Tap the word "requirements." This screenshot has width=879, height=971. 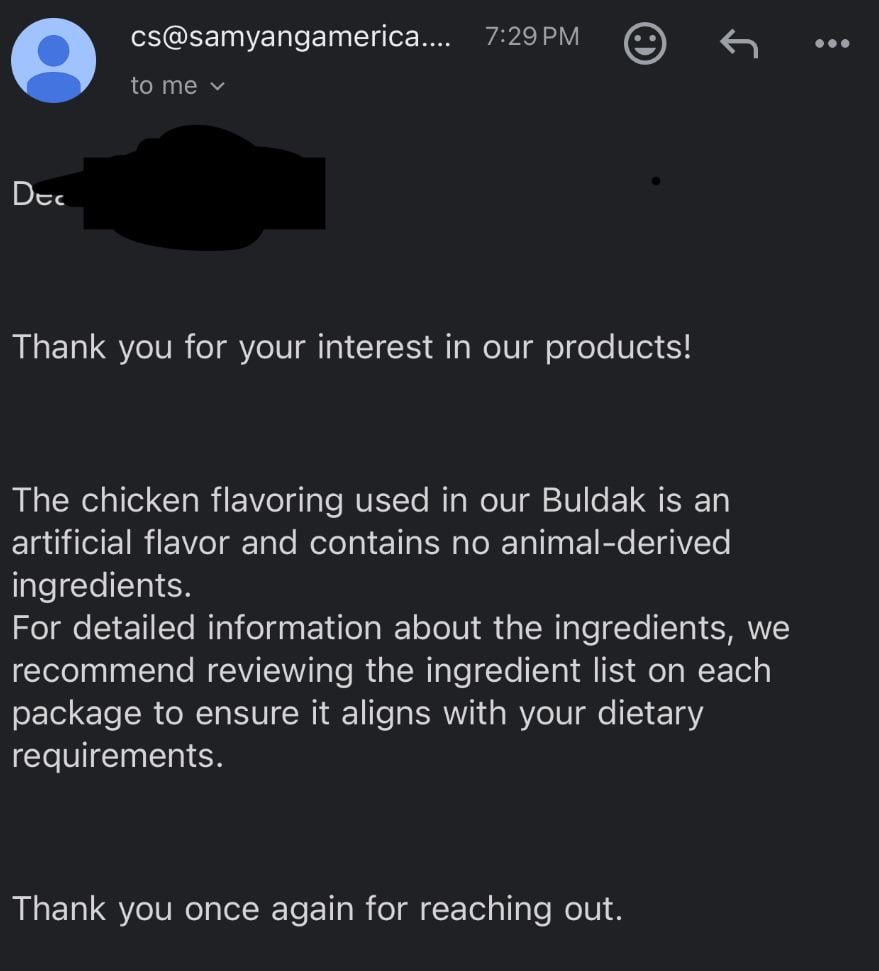pos(117,756)
